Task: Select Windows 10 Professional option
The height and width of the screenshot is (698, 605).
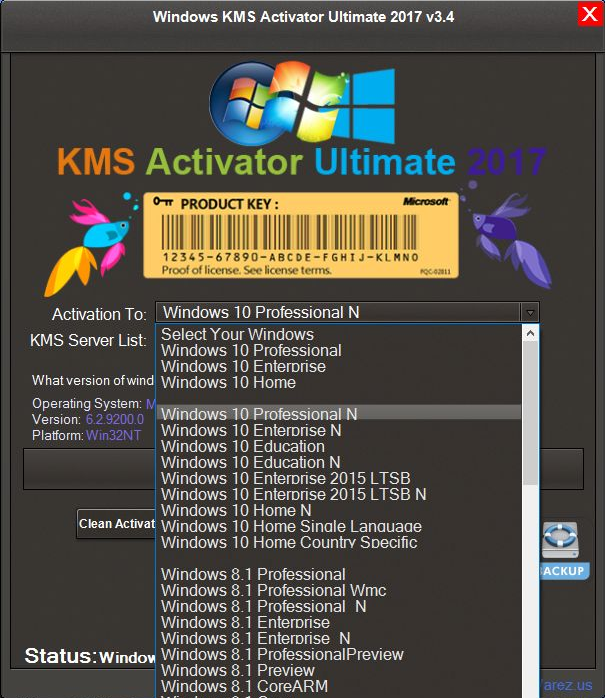Action: coord(339,350)
